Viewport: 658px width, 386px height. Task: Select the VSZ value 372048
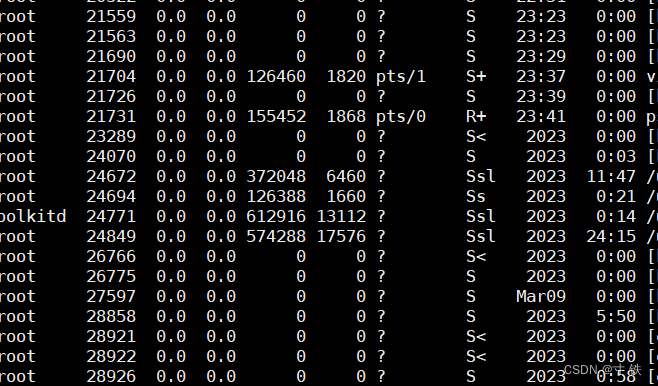point(276,176)
